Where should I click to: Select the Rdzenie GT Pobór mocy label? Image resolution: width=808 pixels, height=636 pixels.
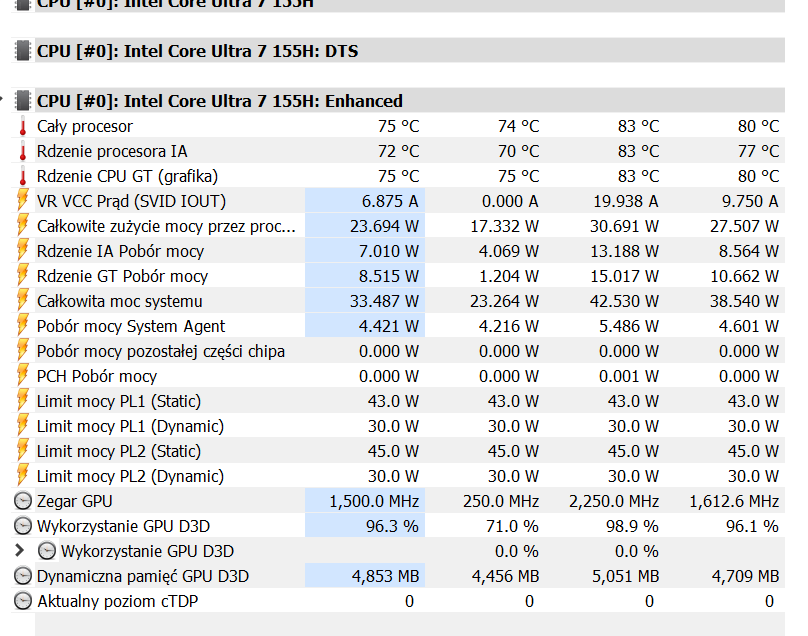point(122,276)
